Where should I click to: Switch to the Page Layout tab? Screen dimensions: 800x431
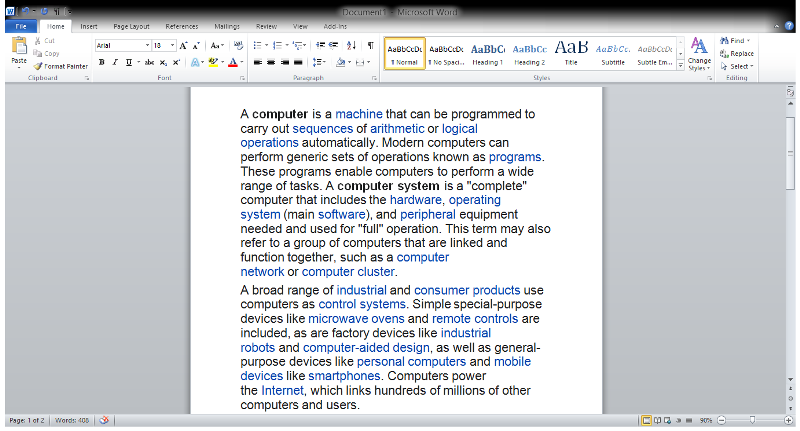click(x=131, y=26)
